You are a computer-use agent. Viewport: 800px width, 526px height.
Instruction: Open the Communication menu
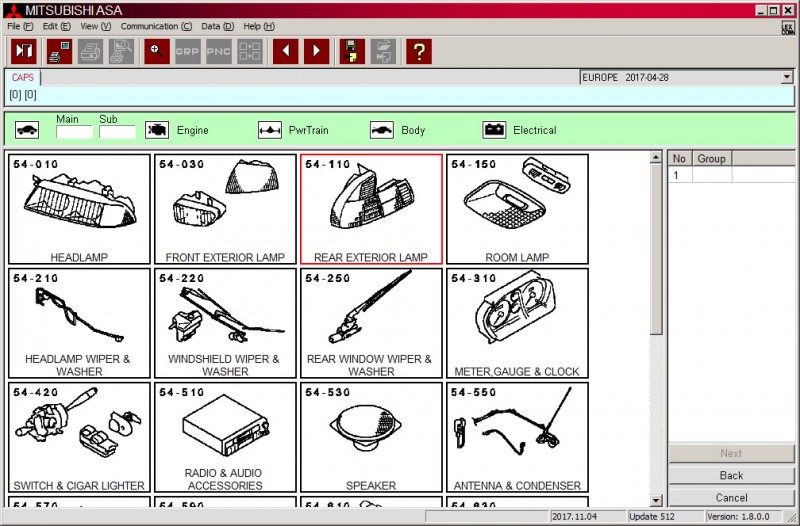coord(156,26)
